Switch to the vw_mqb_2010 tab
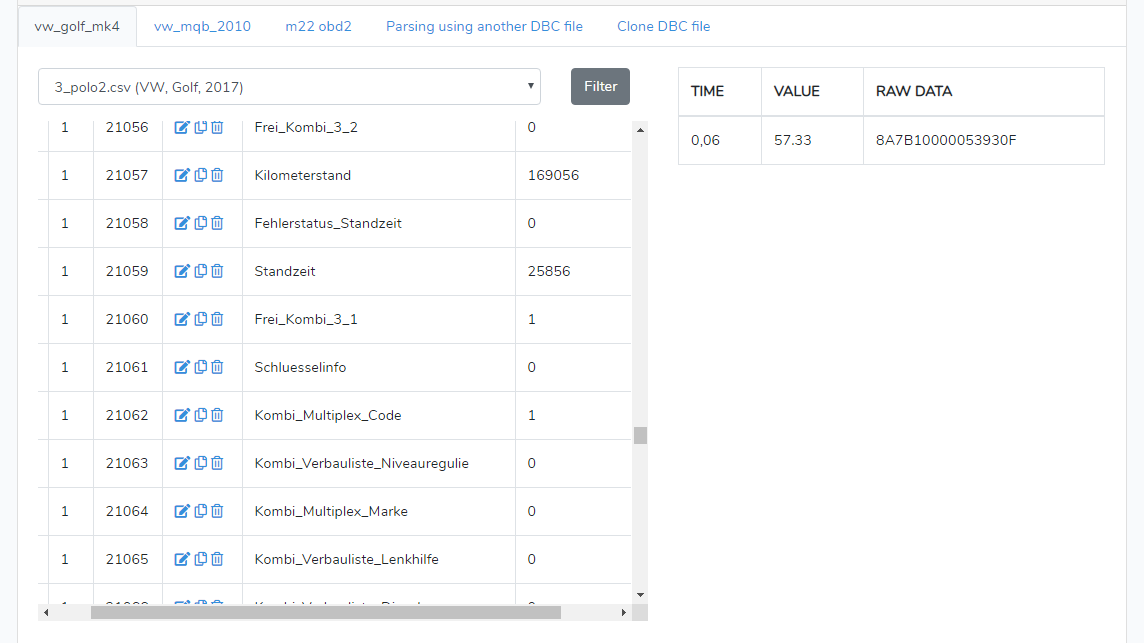Viewport: 1144px width, 643px height. coord(202,26)
